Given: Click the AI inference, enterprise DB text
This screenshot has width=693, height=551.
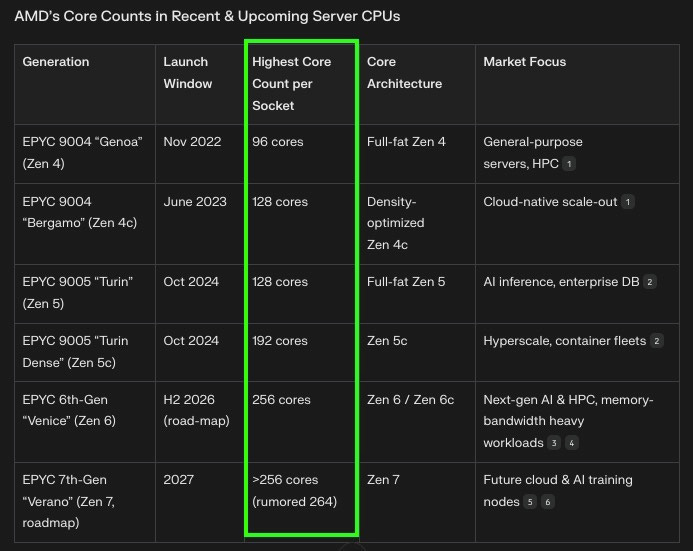Looking at the screenshot, I should (x=561, y=282).
